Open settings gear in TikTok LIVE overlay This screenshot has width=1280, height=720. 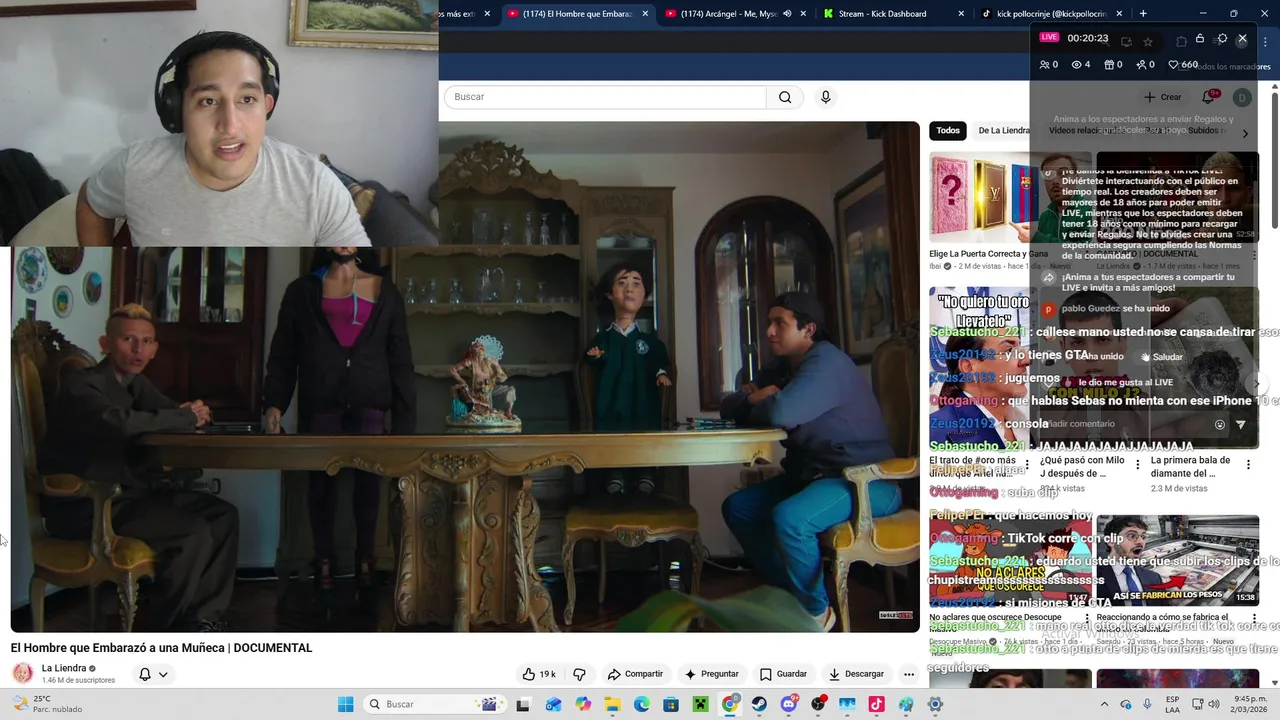(x=1222, y=38)
